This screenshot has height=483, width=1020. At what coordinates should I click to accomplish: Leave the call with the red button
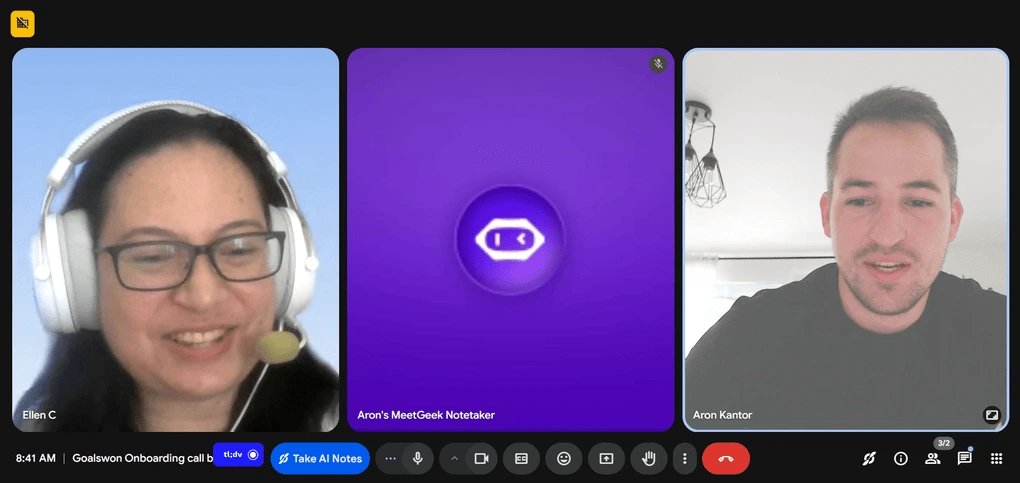point(726,458)
